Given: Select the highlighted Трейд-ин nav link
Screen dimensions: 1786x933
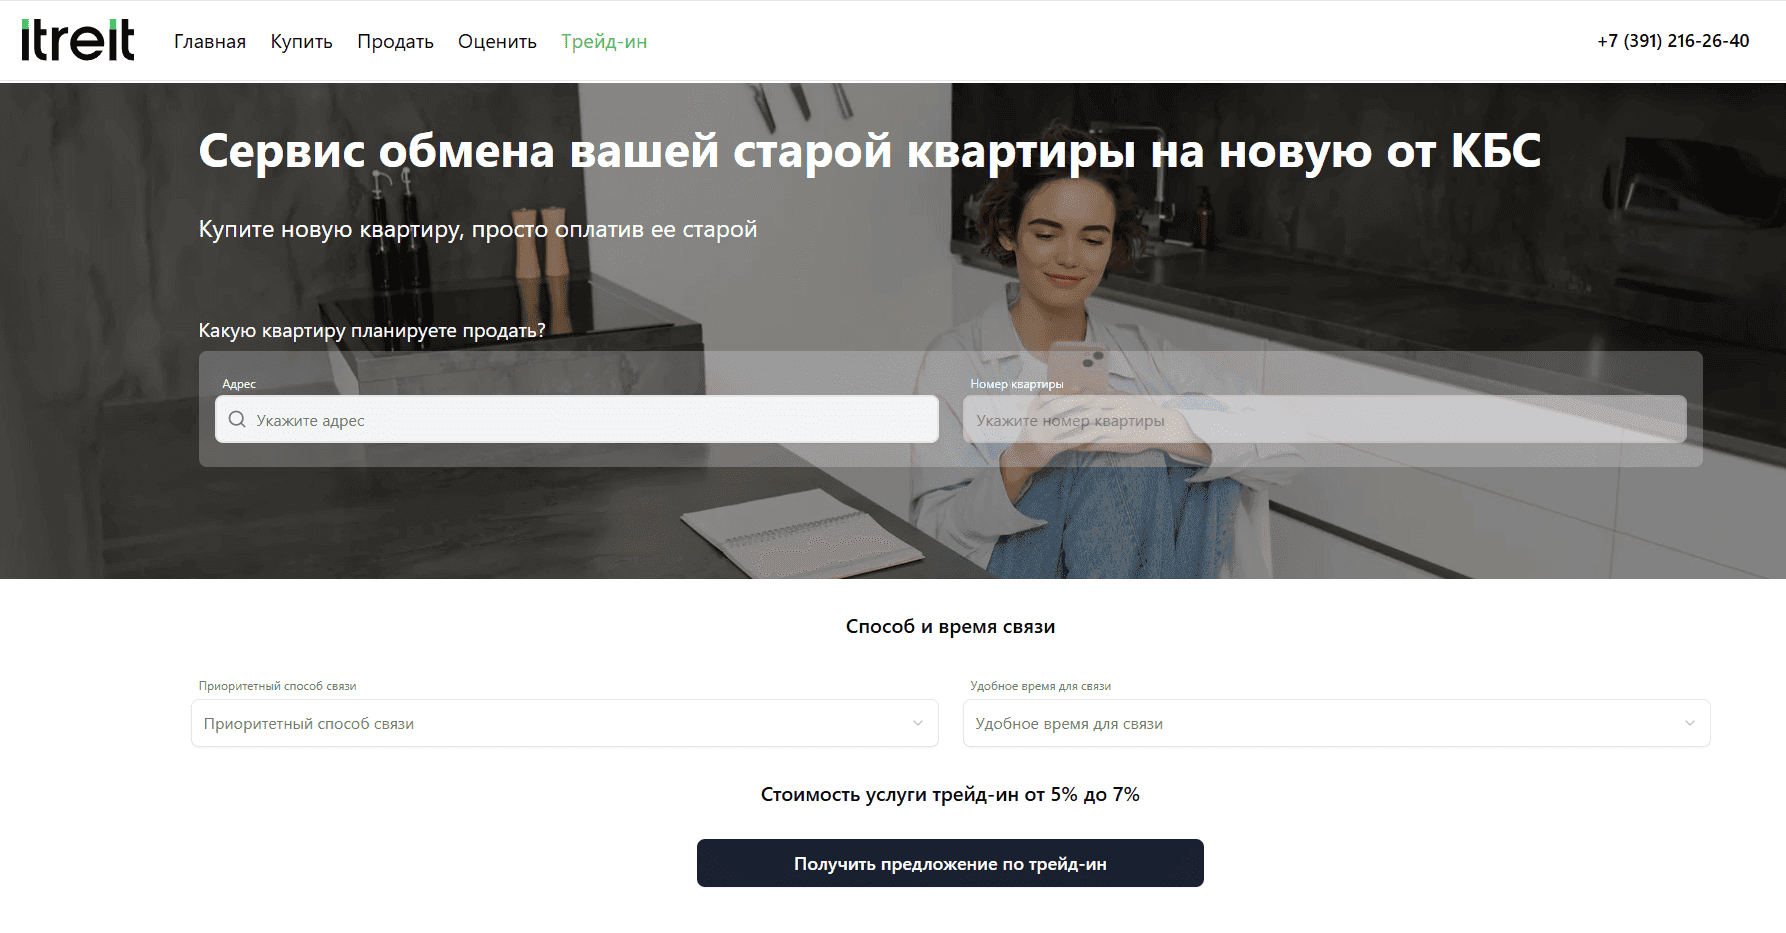Looking at the screenshot, I should pyautogui.click(x=603, y=42).
